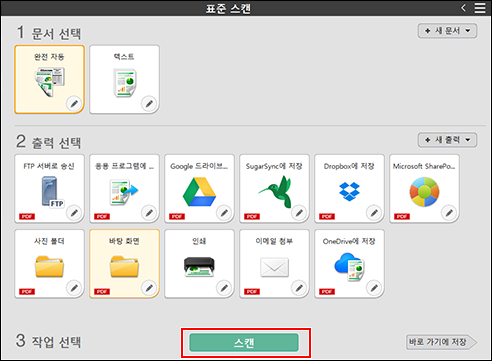
Task: Open the hamburger menu in title bar
Action: (480, 8)
